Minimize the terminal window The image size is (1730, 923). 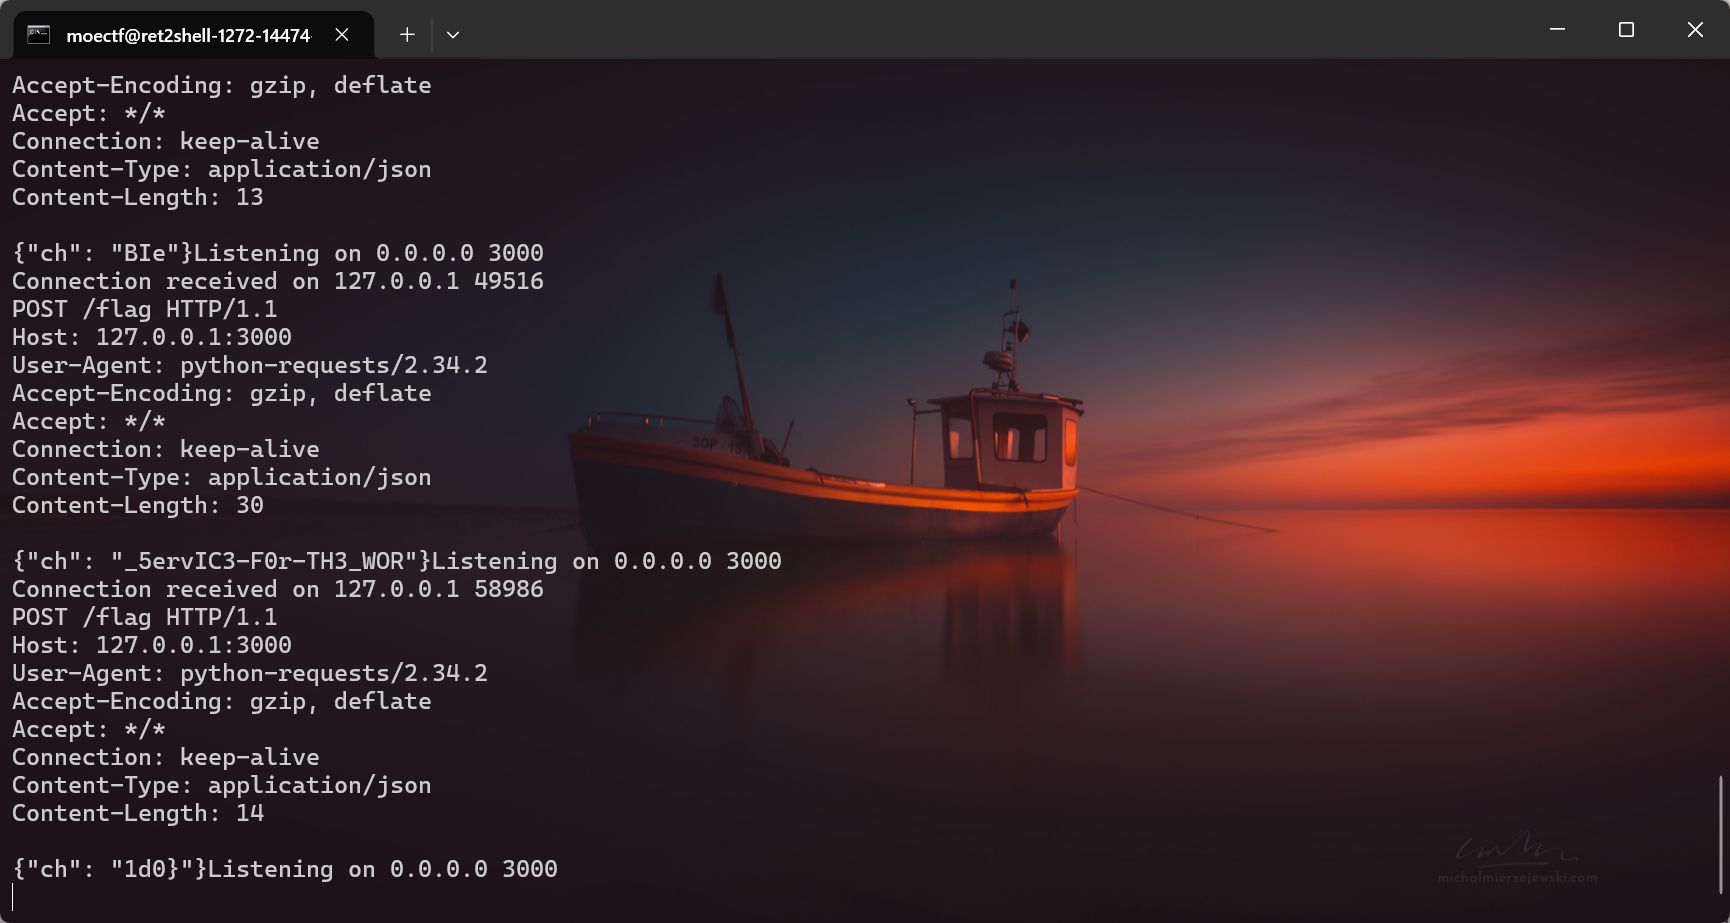[1557, 29]
